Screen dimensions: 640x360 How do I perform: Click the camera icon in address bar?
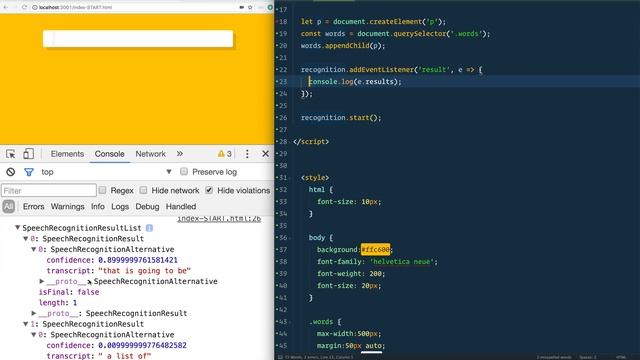[x=241, y=7]
